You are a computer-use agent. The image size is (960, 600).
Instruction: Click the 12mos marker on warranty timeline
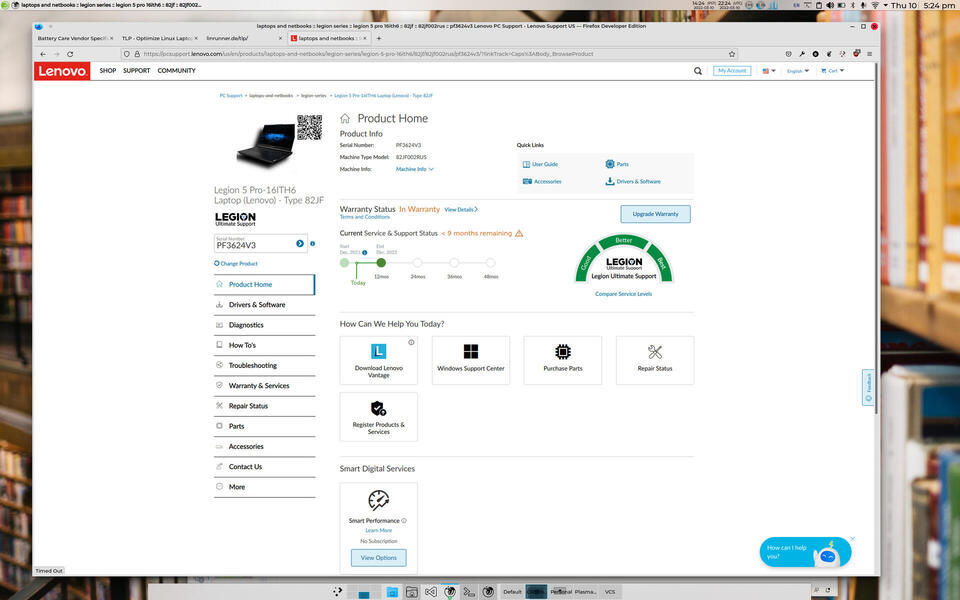click(x=381, y=263)
